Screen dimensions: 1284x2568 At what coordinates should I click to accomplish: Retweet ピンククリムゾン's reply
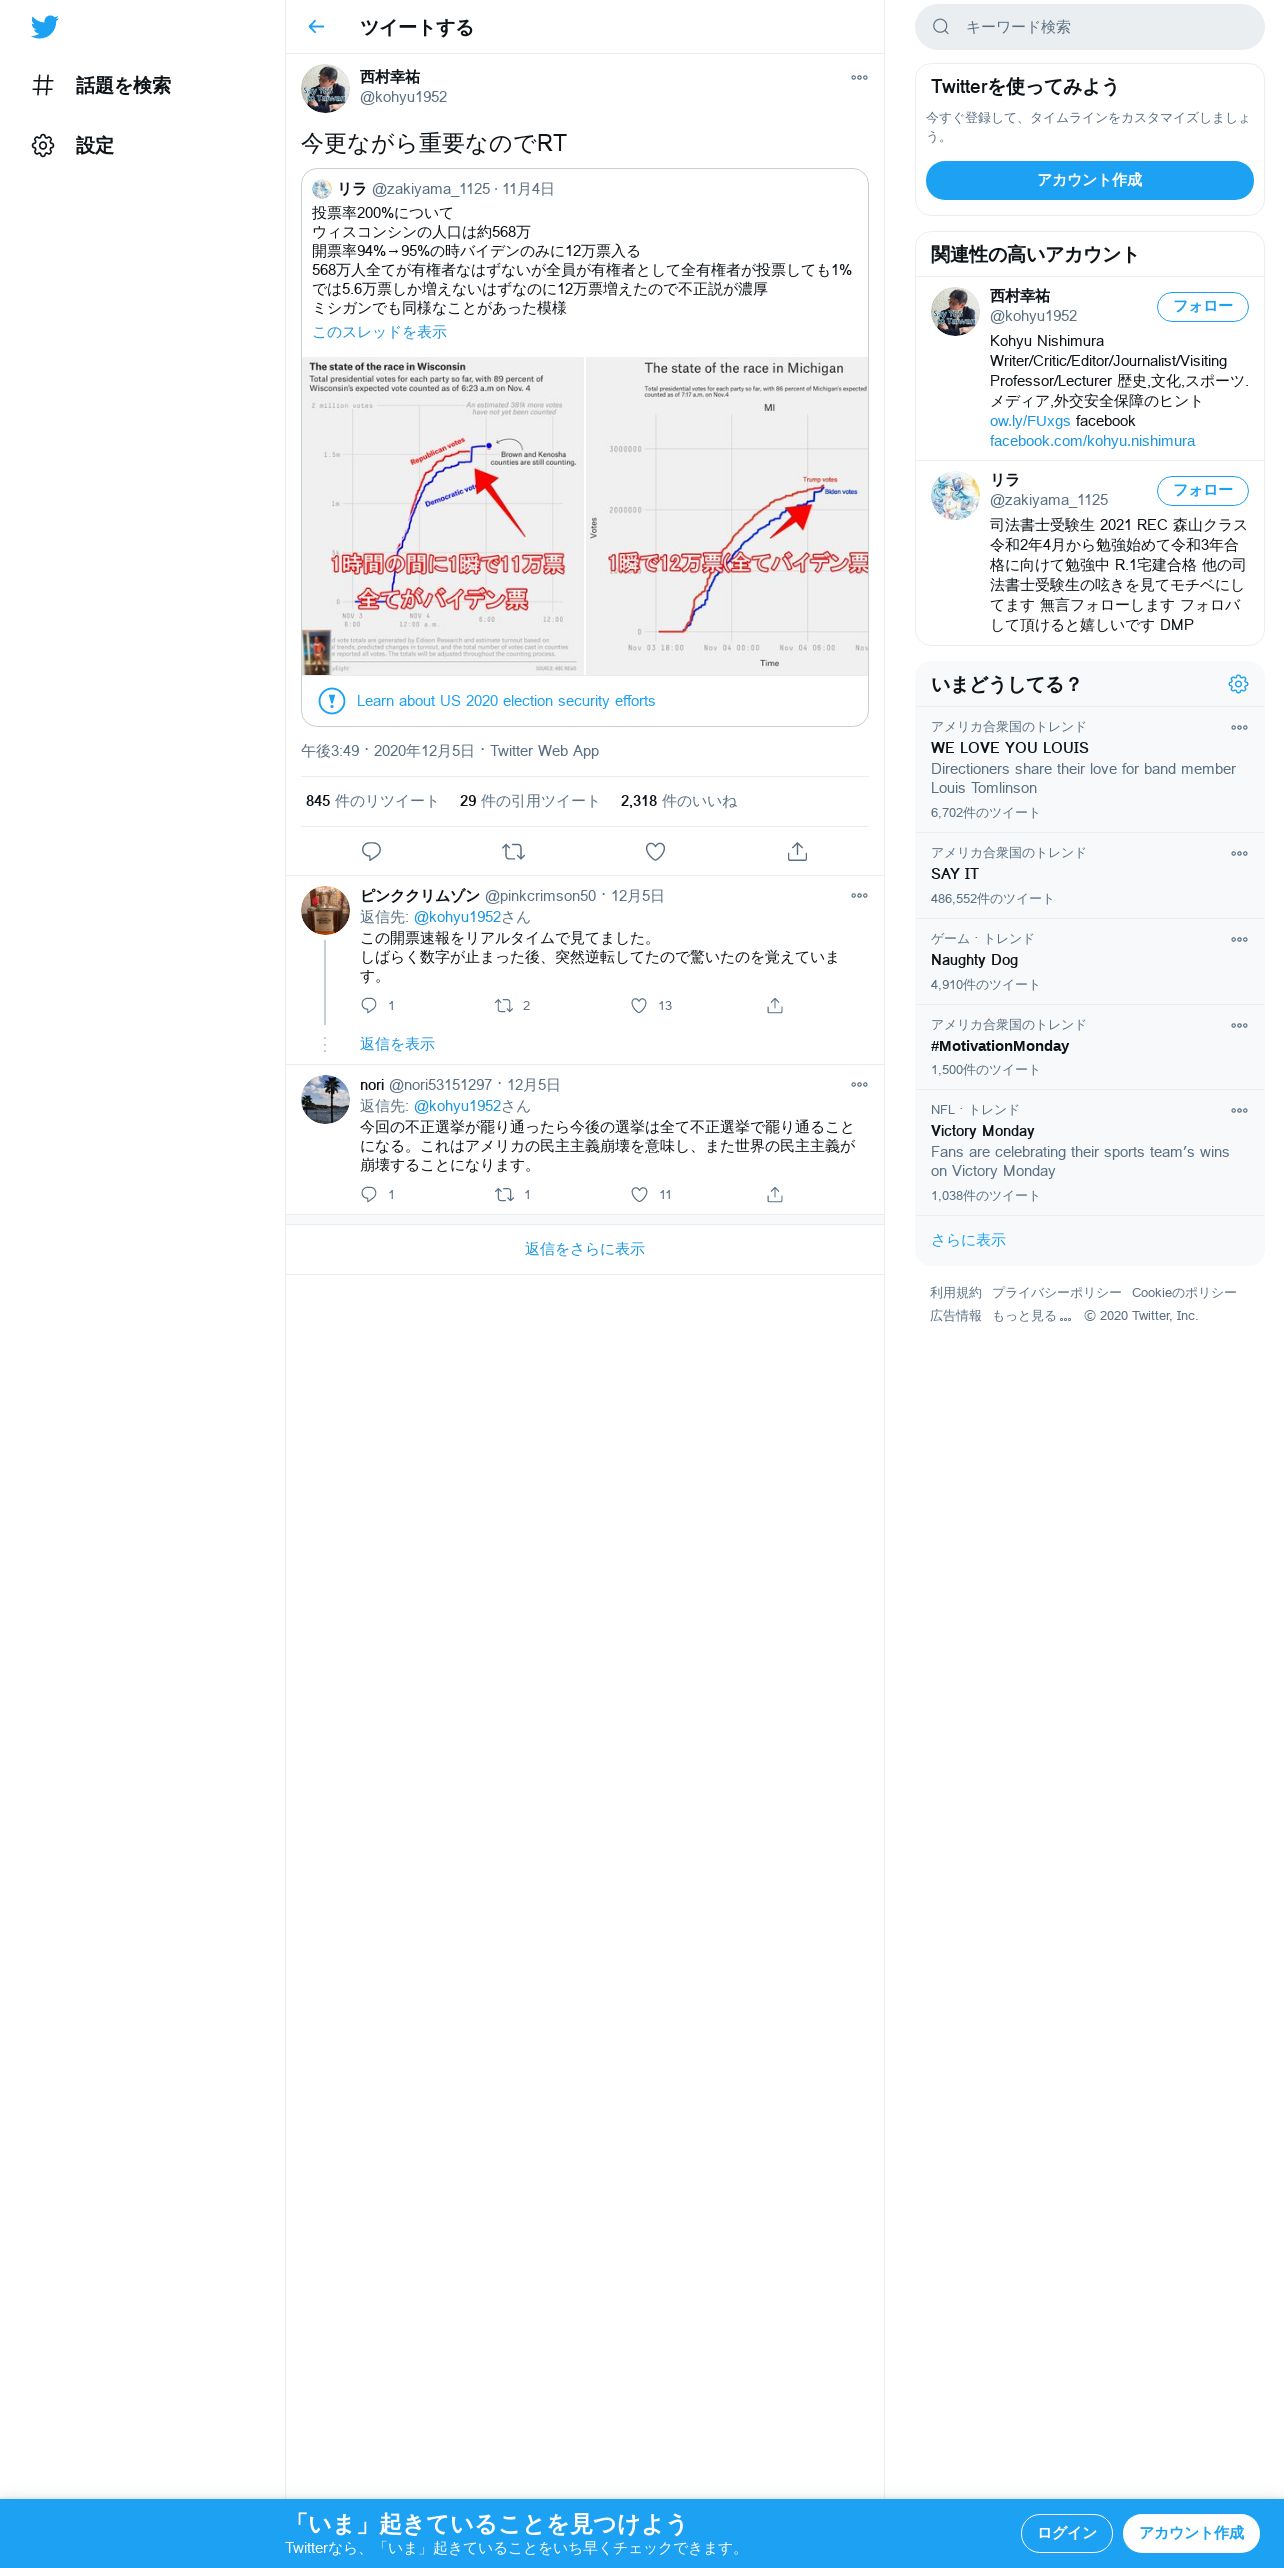(x=504, y=1005)
